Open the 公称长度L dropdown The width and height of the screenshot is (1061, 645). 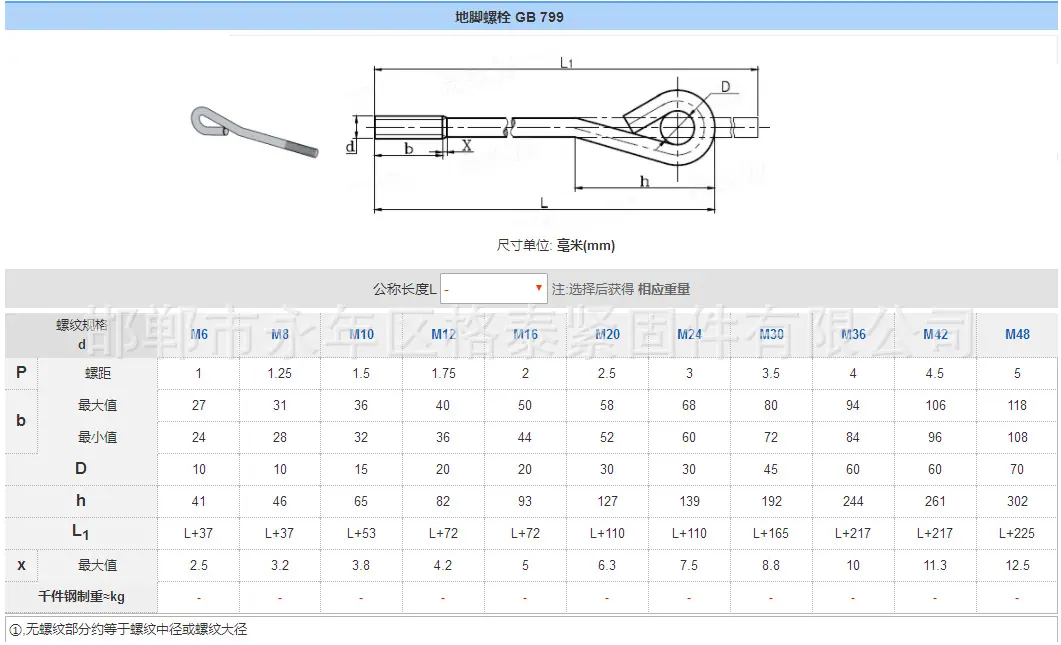pyautogui.click(x=493, y=289)
